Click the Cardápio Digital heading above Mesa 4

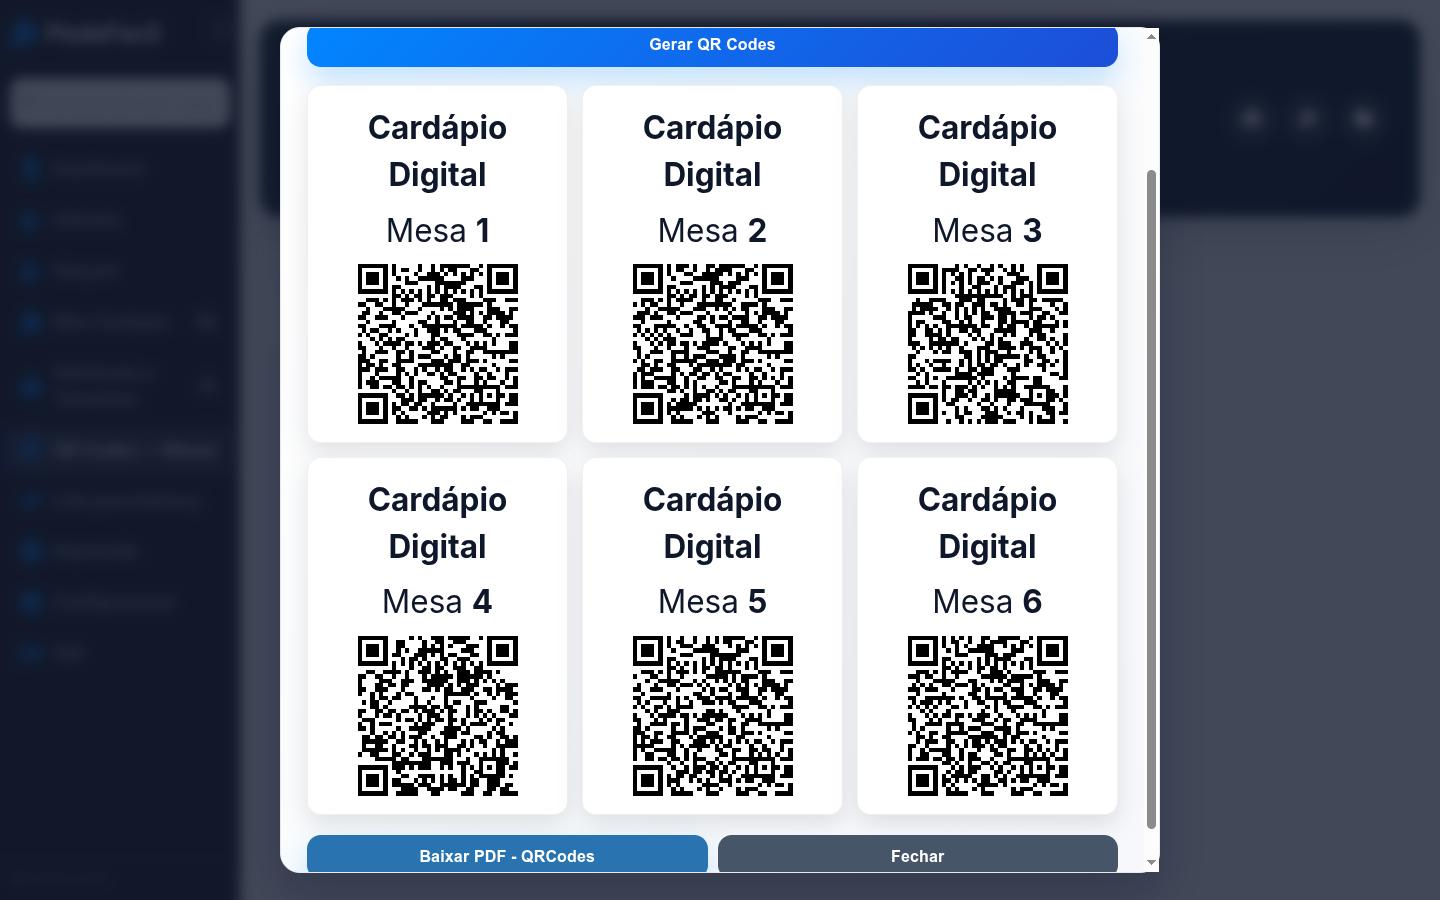pyautogui.click(x=438, y=523)
